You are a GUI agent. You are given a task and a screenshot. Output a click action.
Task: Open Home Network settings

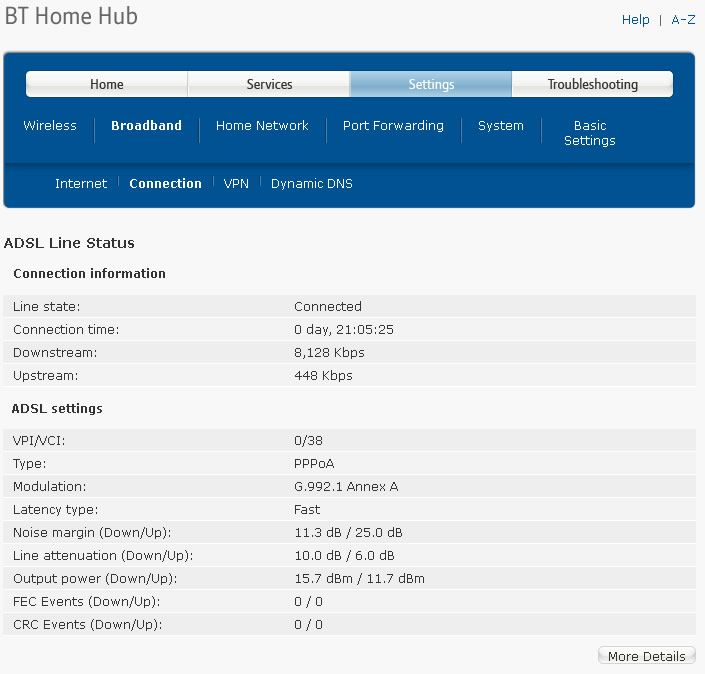coord(262,125)
